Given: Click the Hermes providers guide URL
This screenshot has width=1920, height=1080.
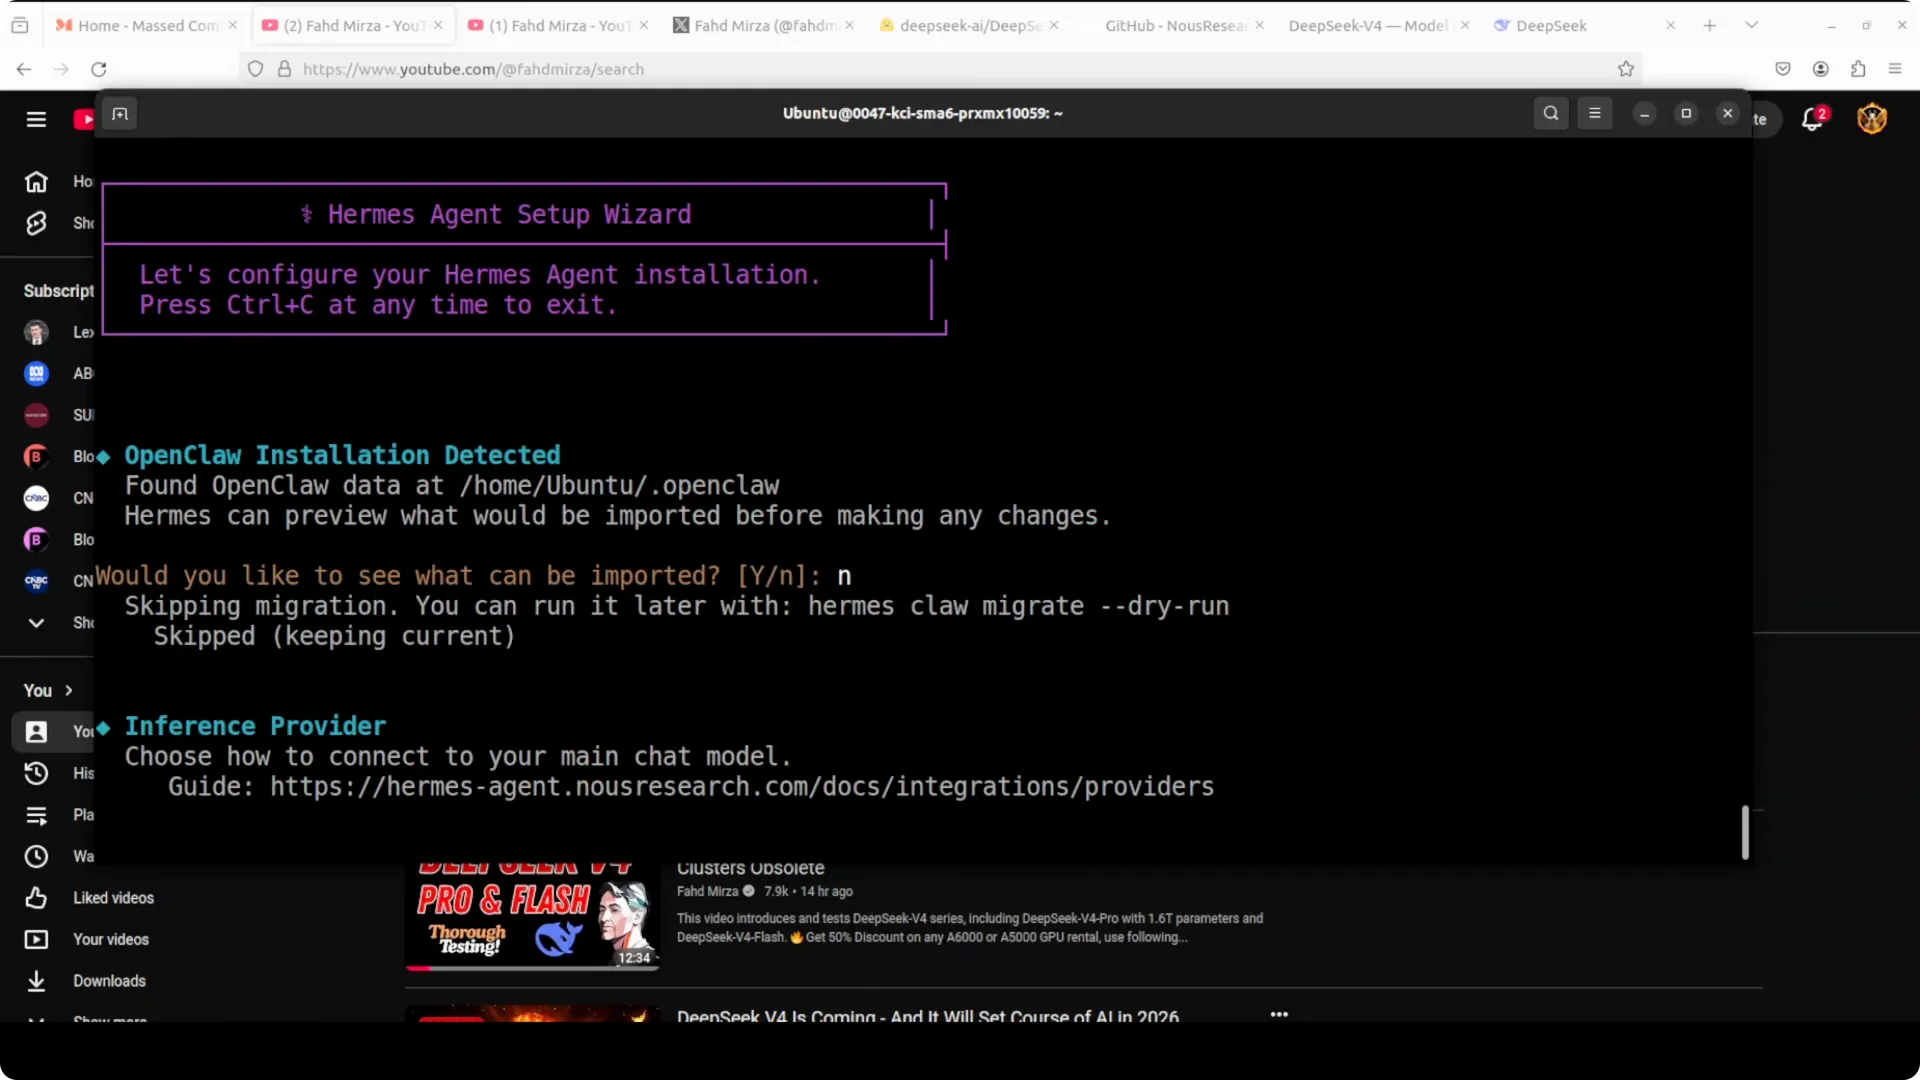Looking at the screenshot, I should pos(742,787).
